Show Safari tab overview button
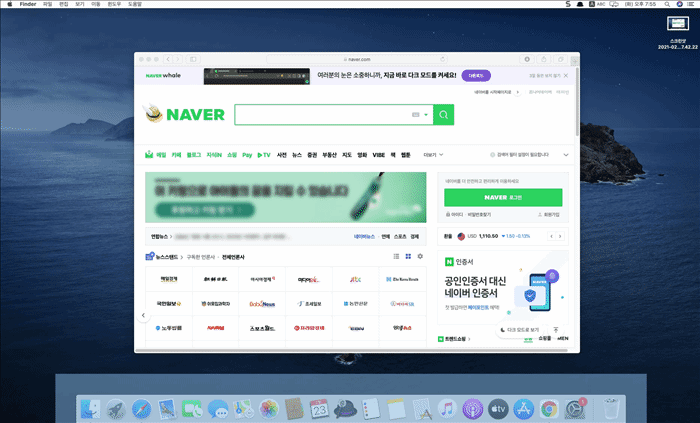 click(x=560, y=59)
